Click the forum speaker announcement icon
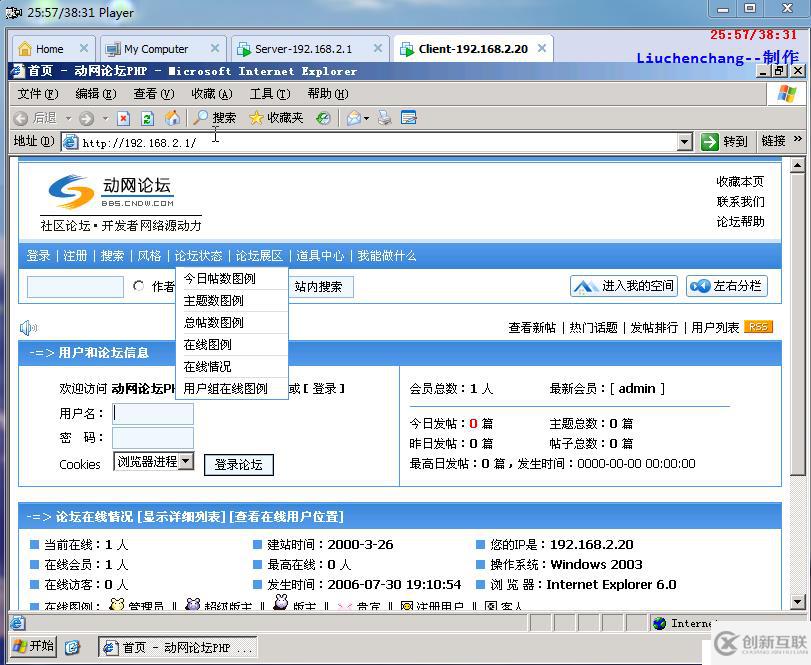Screen dimensions: 811x665 [28, 327]
